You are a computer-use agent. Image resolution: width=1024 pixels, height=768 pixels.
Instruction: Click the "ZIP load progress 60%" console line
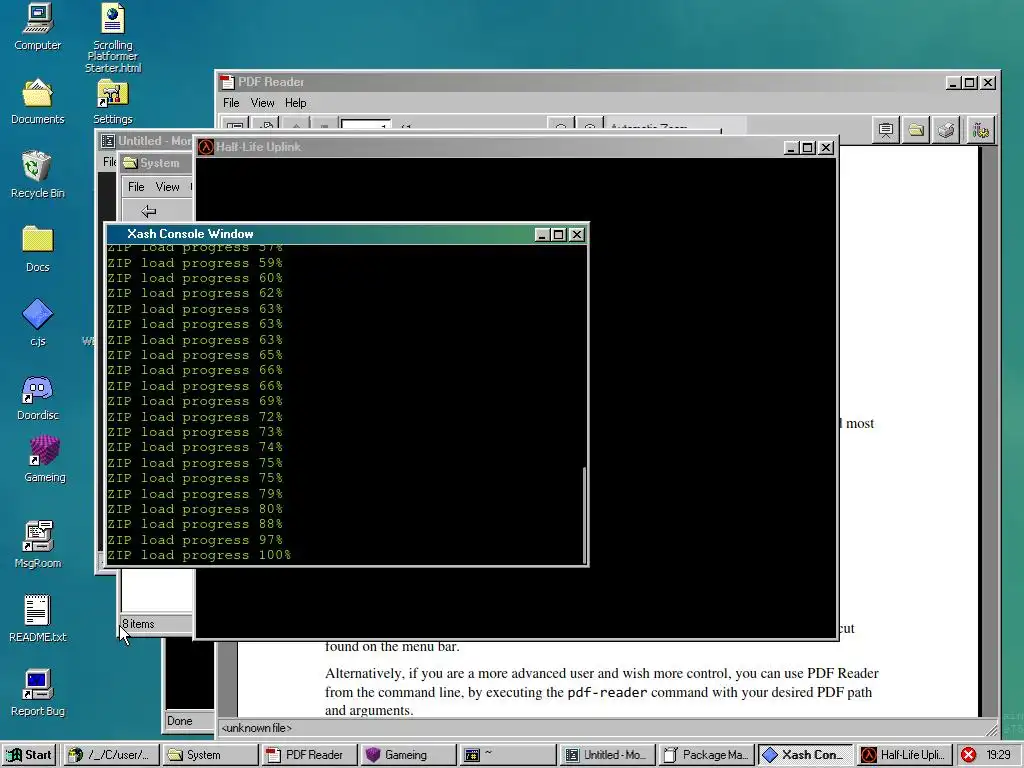pos(195,278)
